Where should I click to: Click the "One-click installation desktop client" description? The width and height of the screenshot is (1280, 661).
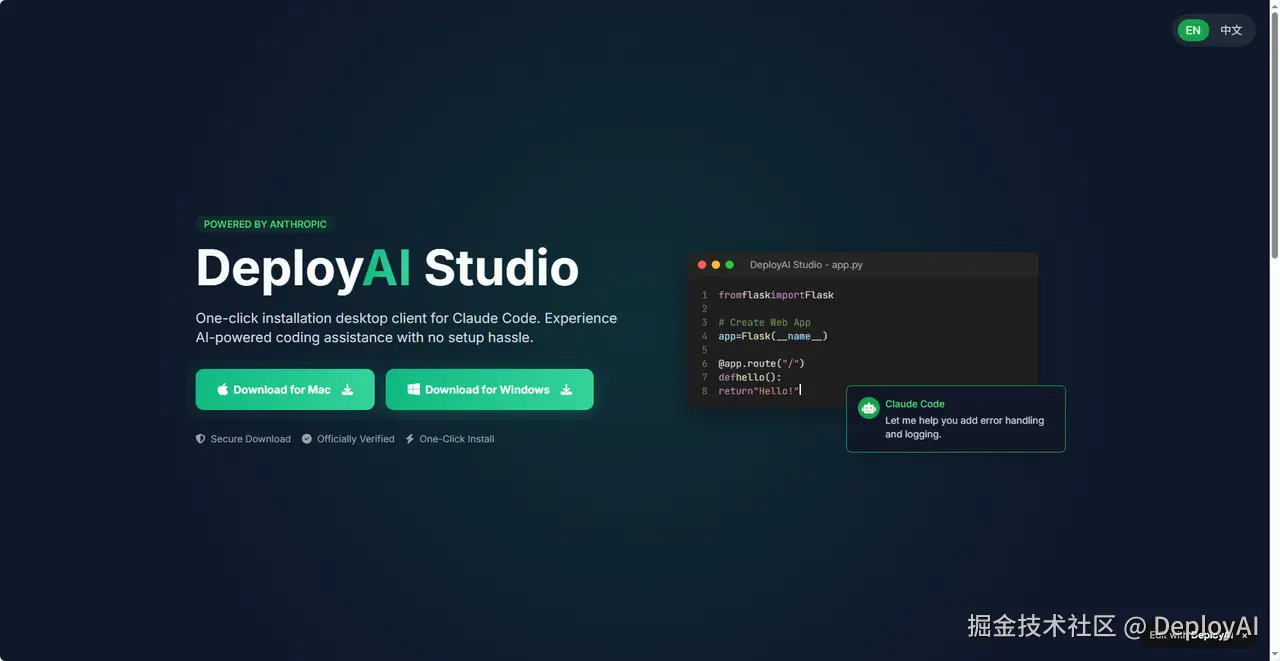[406, 328]
